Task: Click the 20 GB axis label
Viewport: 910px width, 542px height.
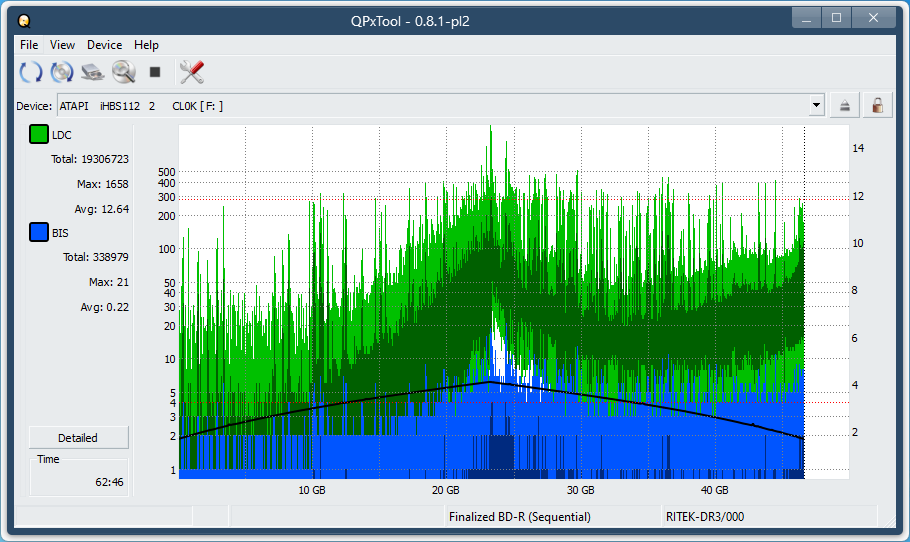Action: tap(446, 490)
